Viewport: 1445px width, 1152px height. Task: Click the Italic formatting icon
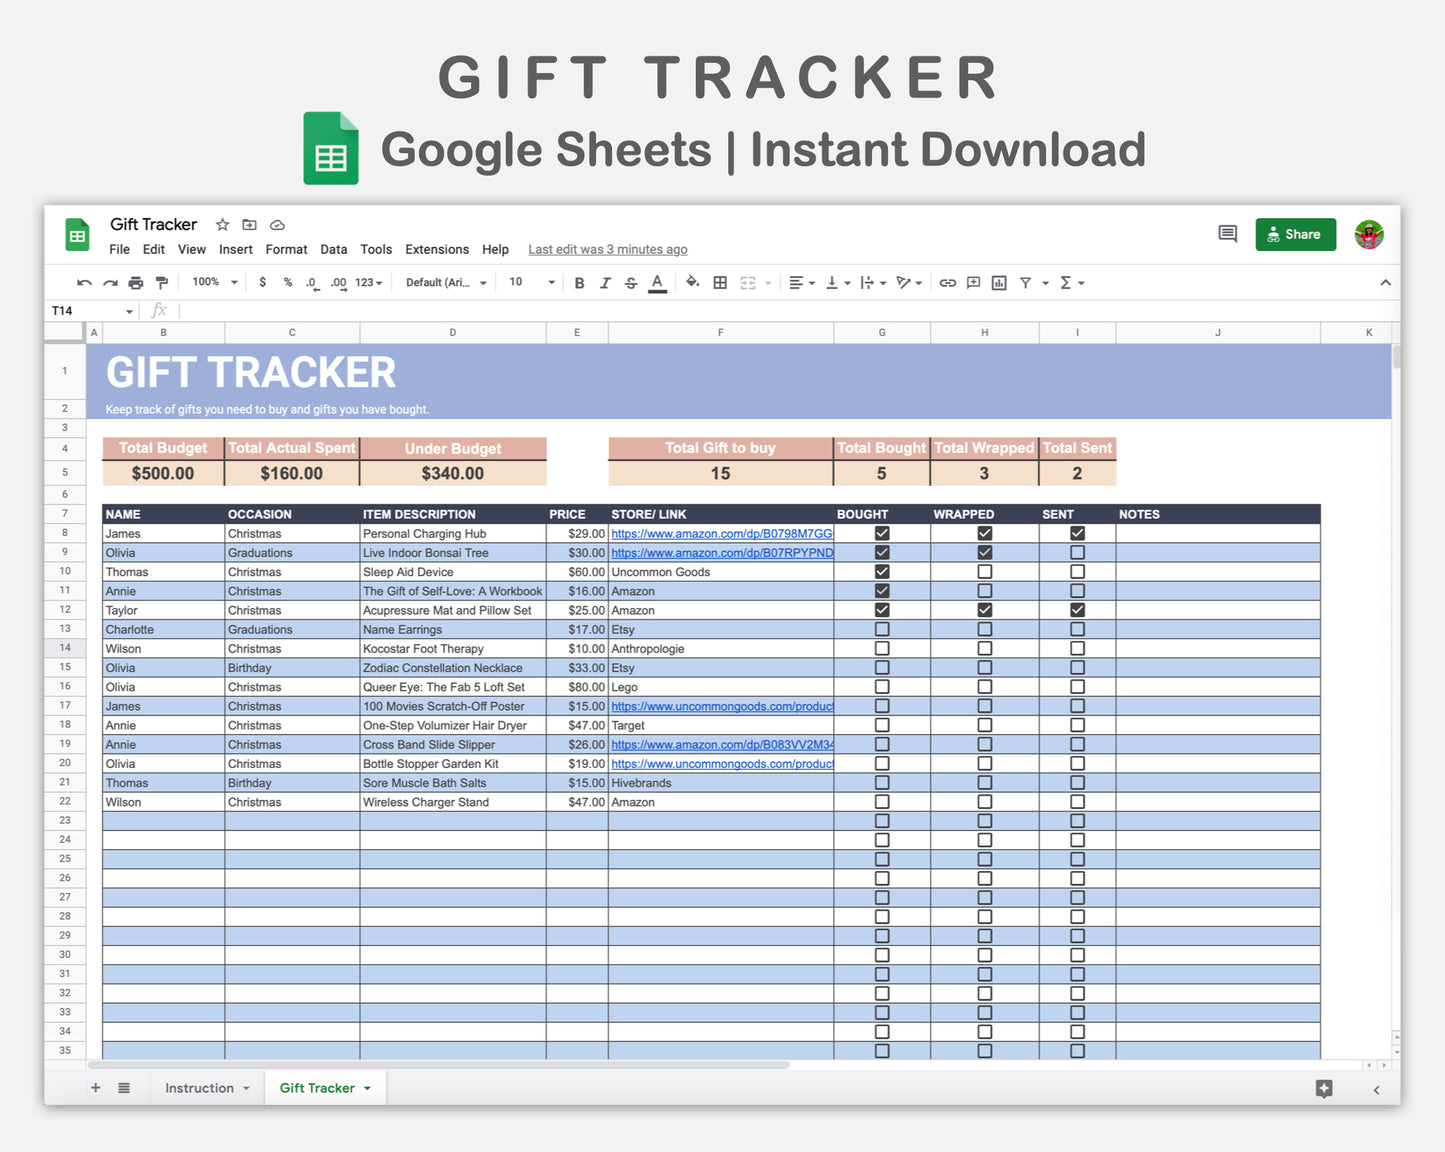[605, 283]
